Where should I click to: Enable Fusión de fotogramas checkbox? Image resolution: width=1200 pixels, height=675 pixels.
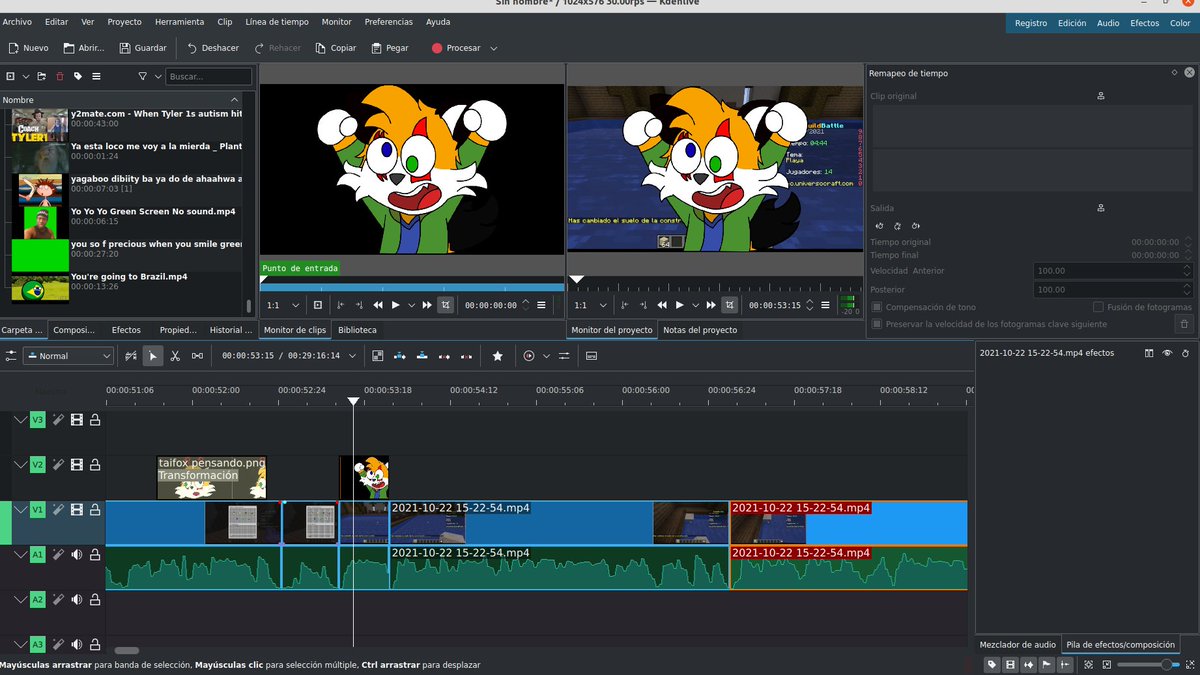tap(1098, 307)
